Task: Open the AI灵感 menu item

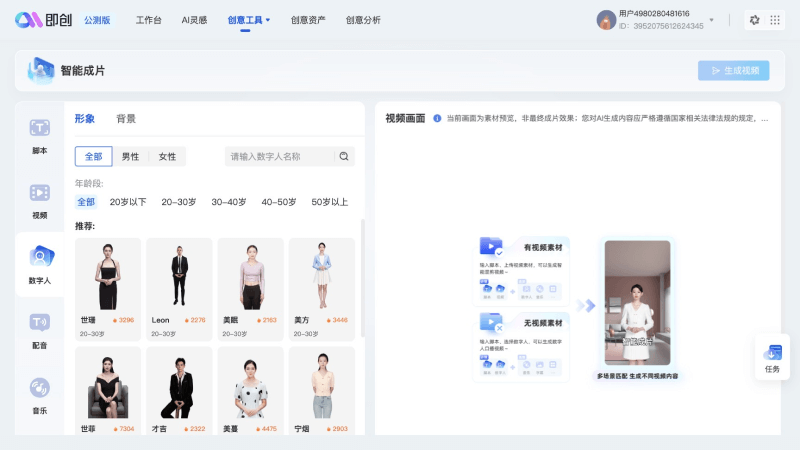Action: pyautogui.click(x=194, y=20)
